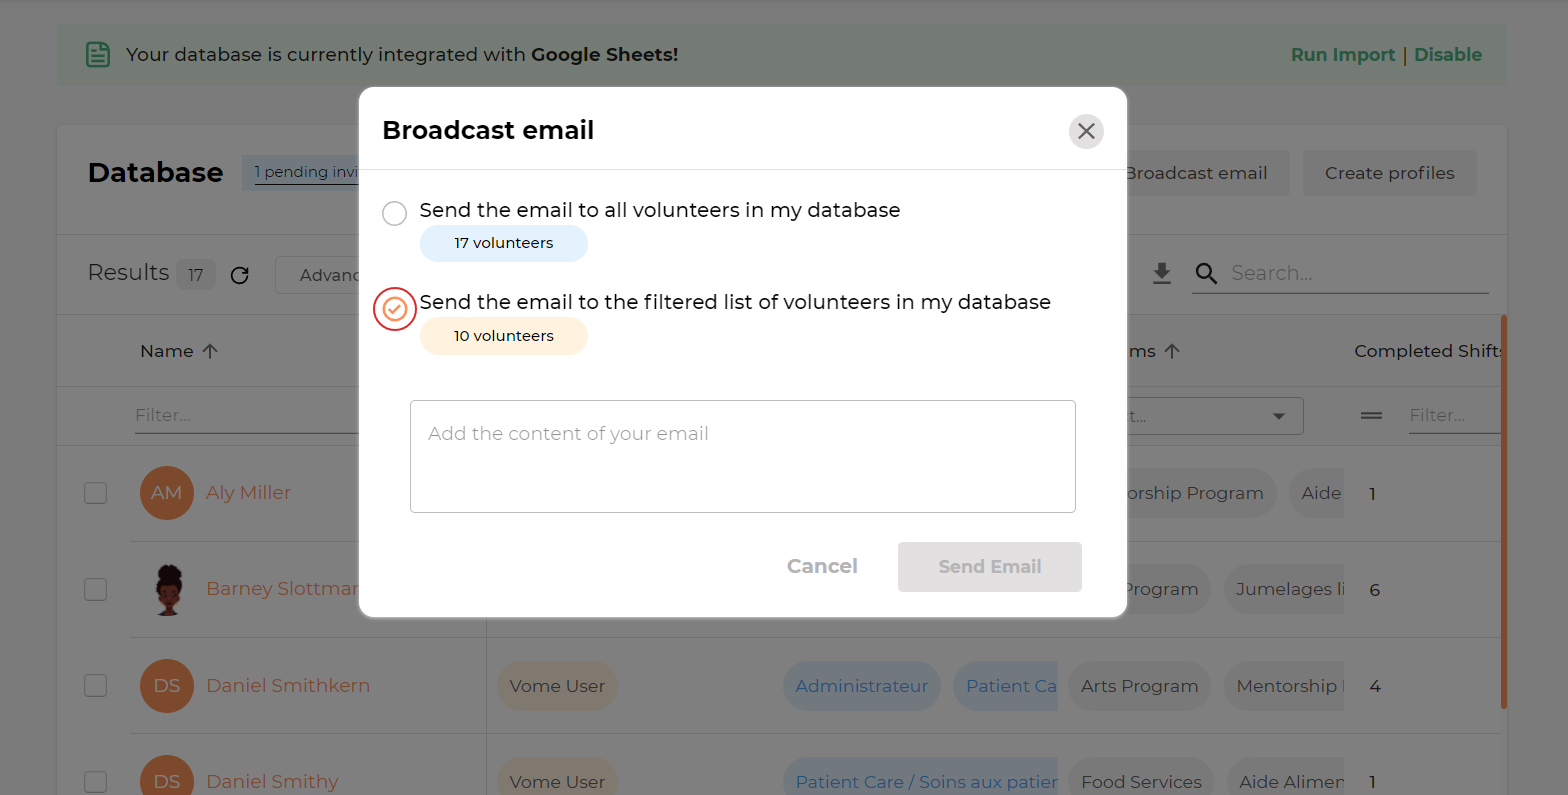Click the 17 volunteers badge
Screen dimensions: 1568x795
coord(504,243)
